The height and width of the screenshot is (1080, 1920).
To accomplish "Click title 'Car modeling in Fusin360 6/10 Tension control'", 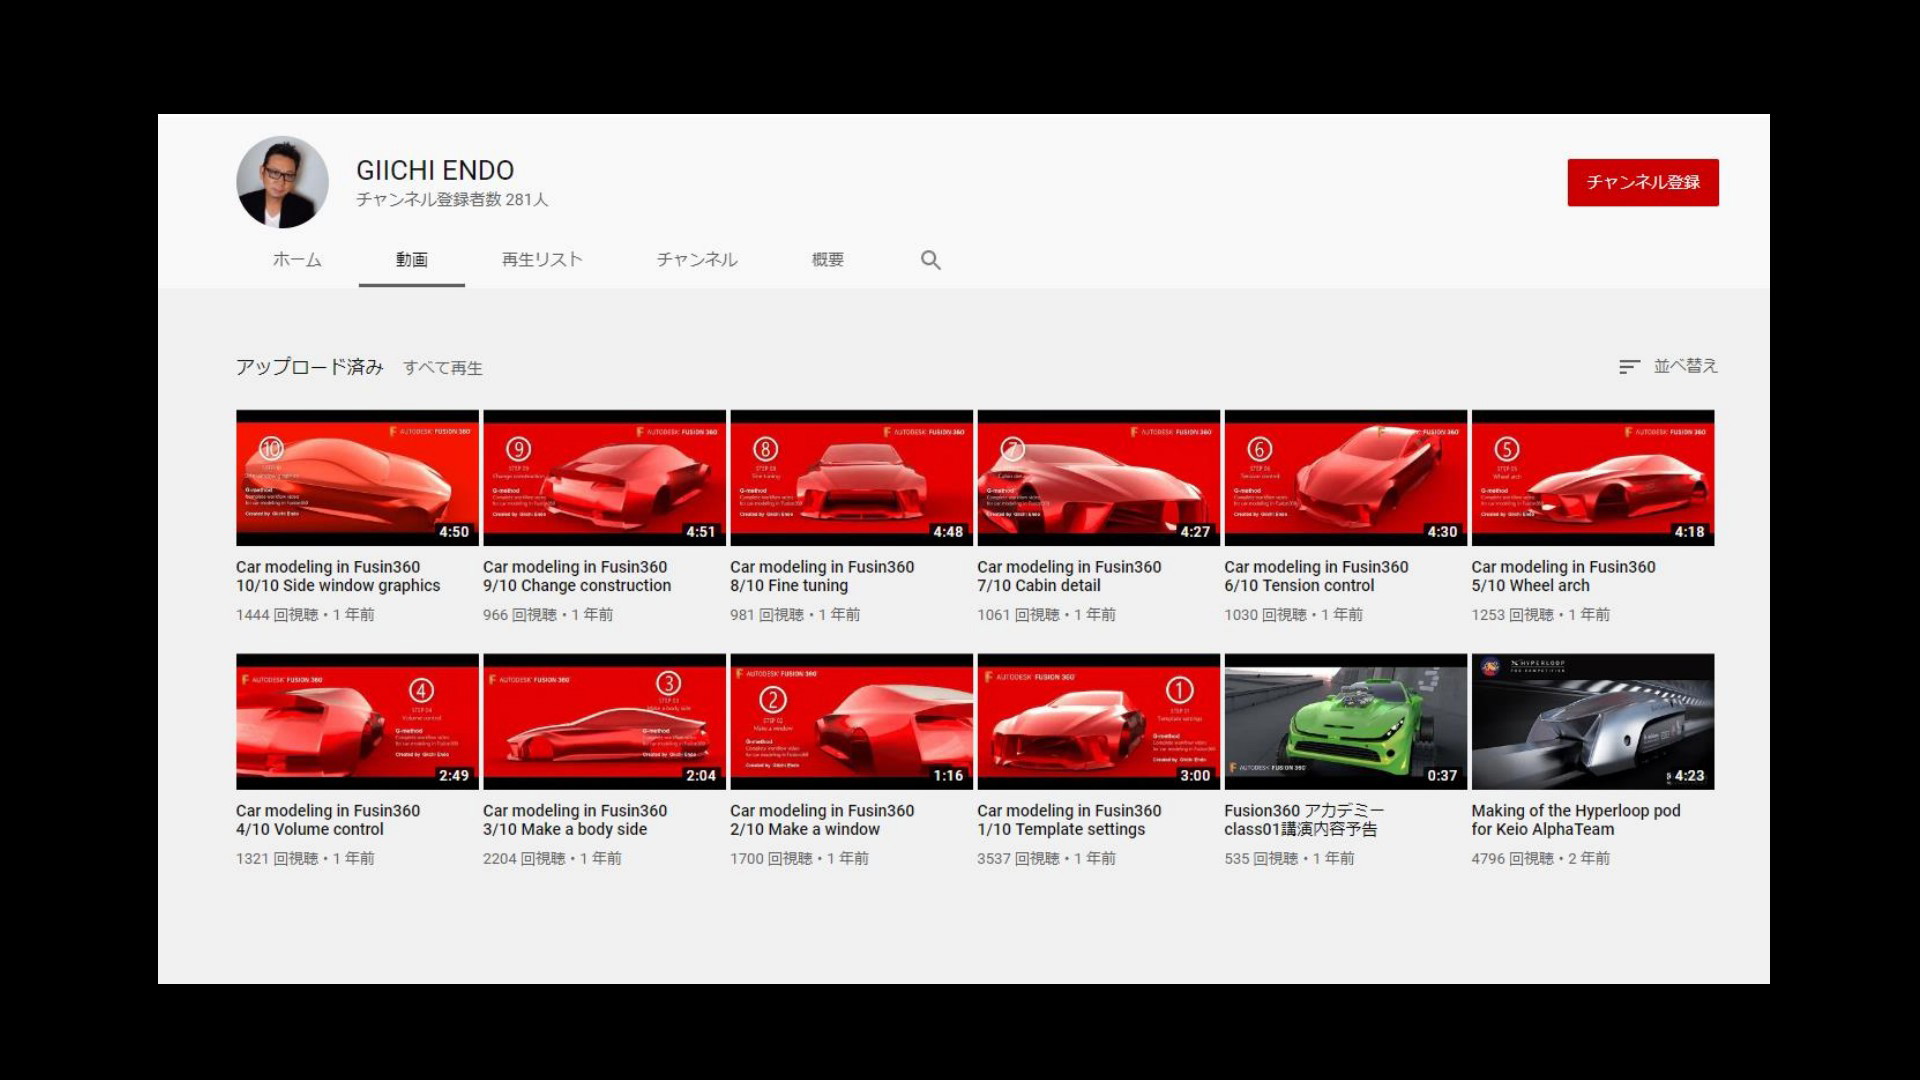I will [1316, 576].
